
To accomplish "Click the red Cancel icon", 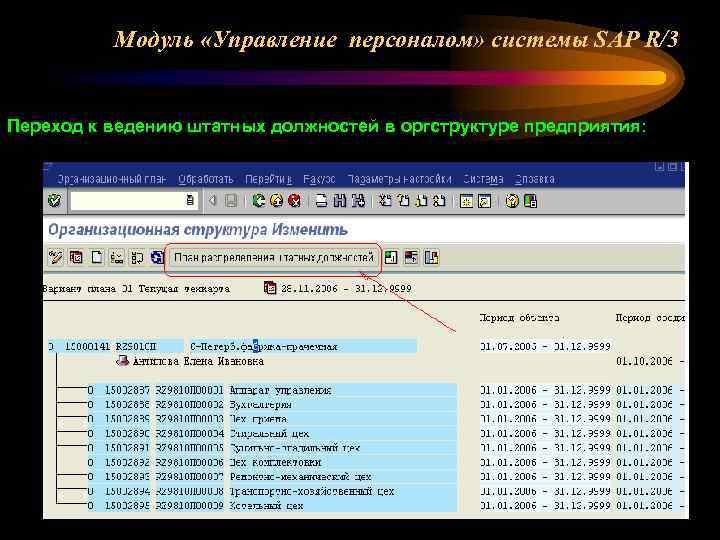I will point(294,201).
